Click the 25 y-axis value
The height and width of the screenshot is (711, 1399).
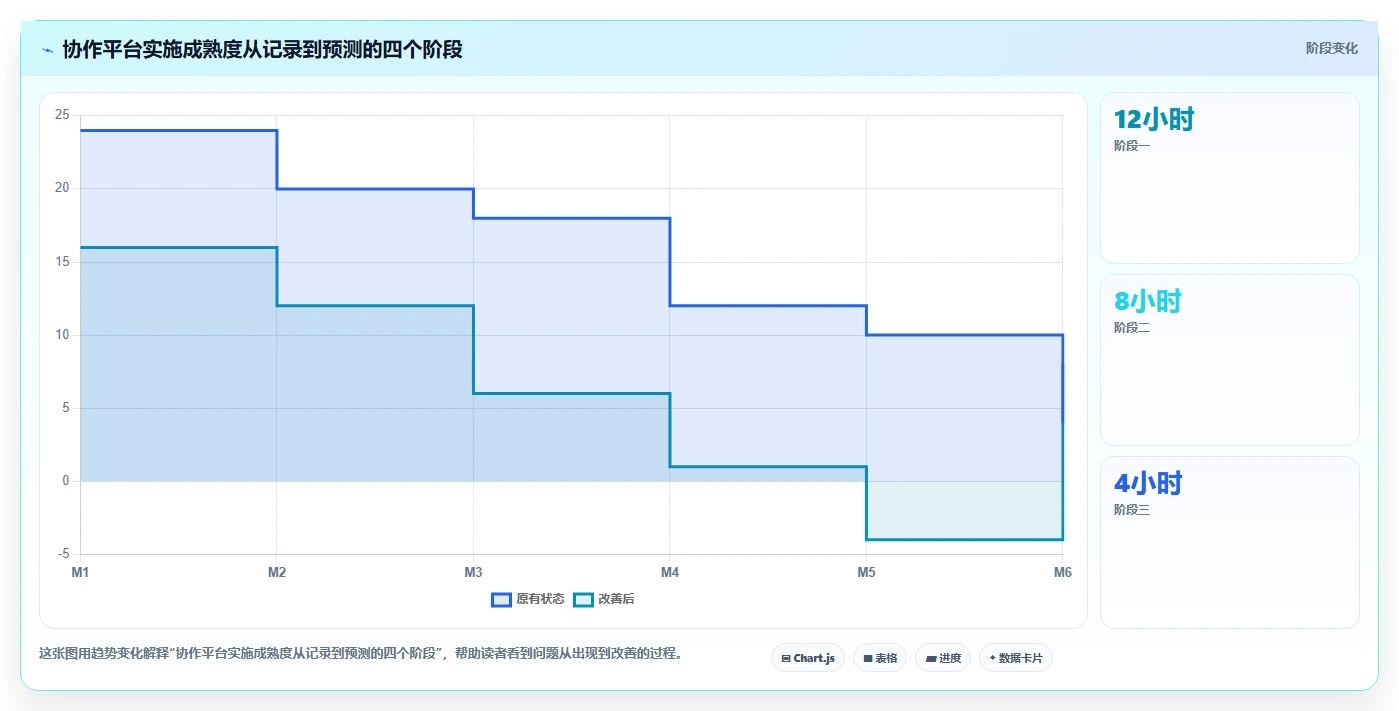pos(62,115)
